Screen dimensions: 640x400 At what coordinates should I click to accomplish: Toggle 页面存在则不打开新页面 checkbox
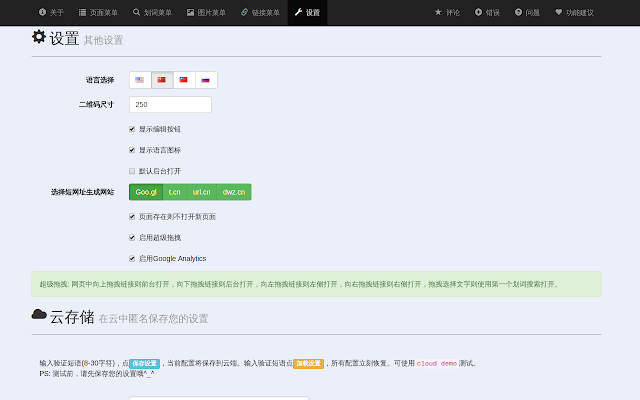point(132,217)
